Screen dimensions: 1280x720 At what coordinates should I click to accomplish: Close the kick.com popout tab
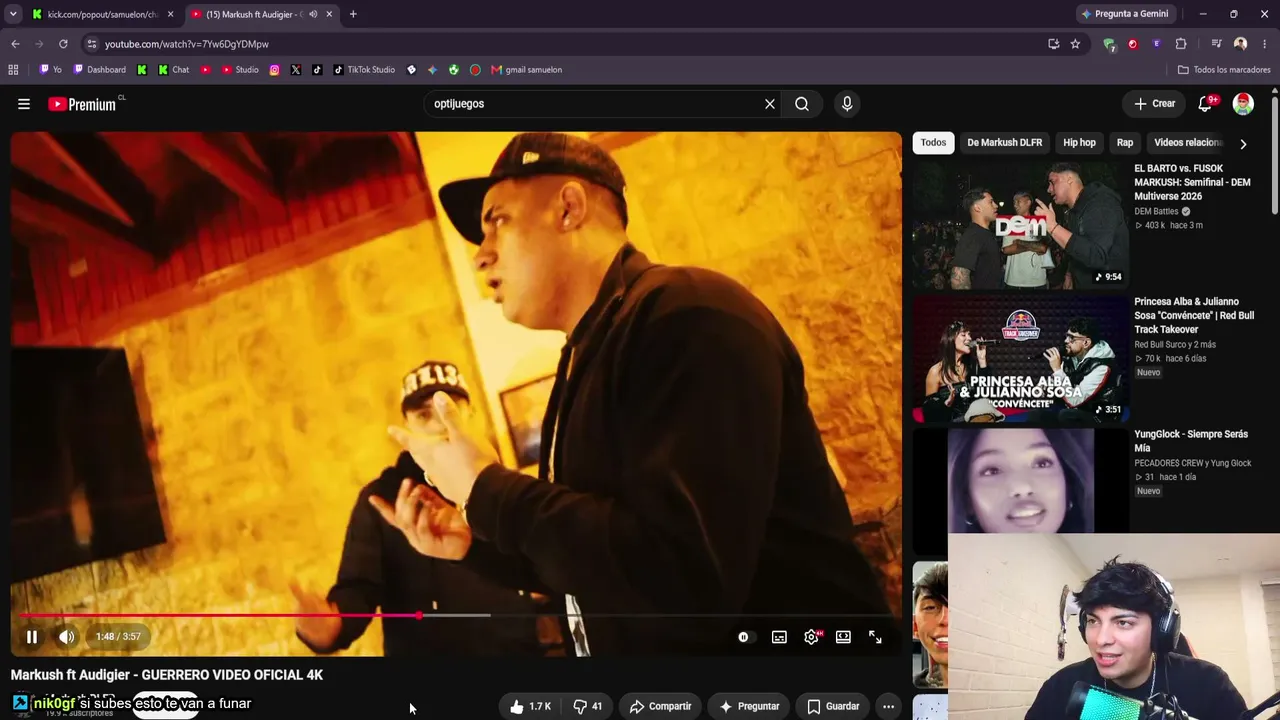[171, 14]
